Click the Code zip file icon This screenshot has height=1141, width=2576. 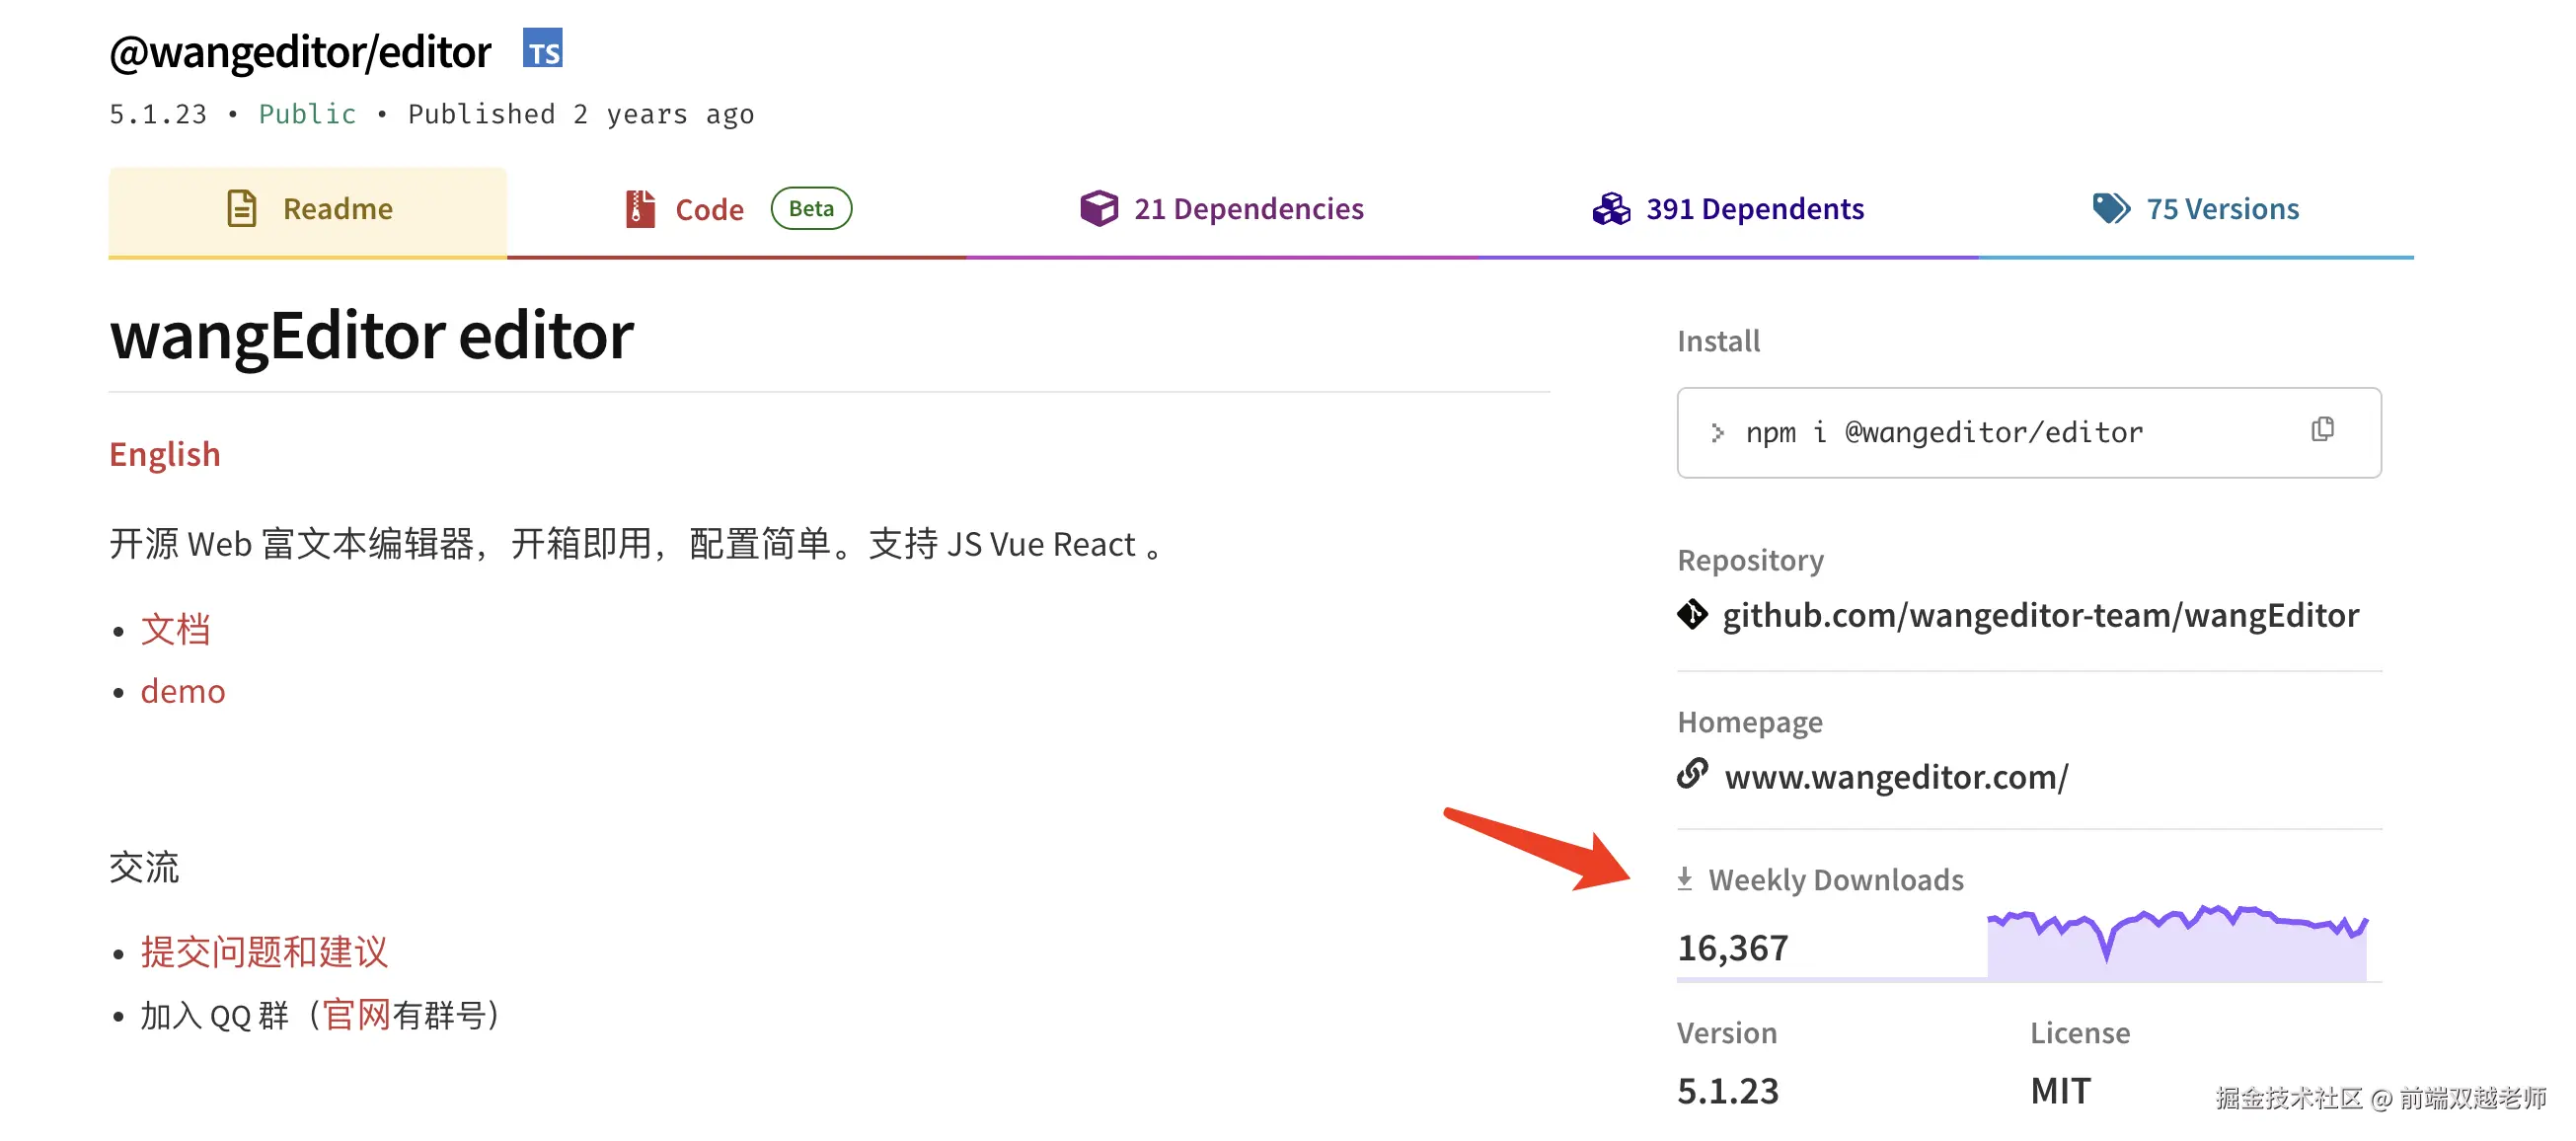(x=640, y=208)
